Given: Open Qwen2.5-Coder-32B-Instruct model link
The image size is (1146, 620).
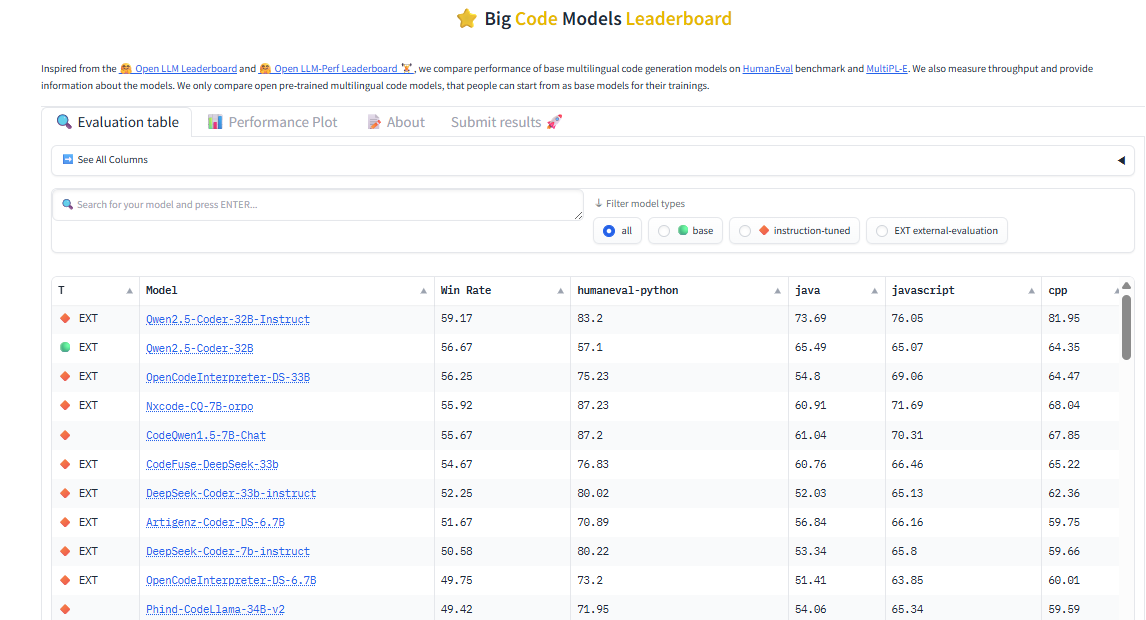Looking at the screenshot, I should 227,319.
